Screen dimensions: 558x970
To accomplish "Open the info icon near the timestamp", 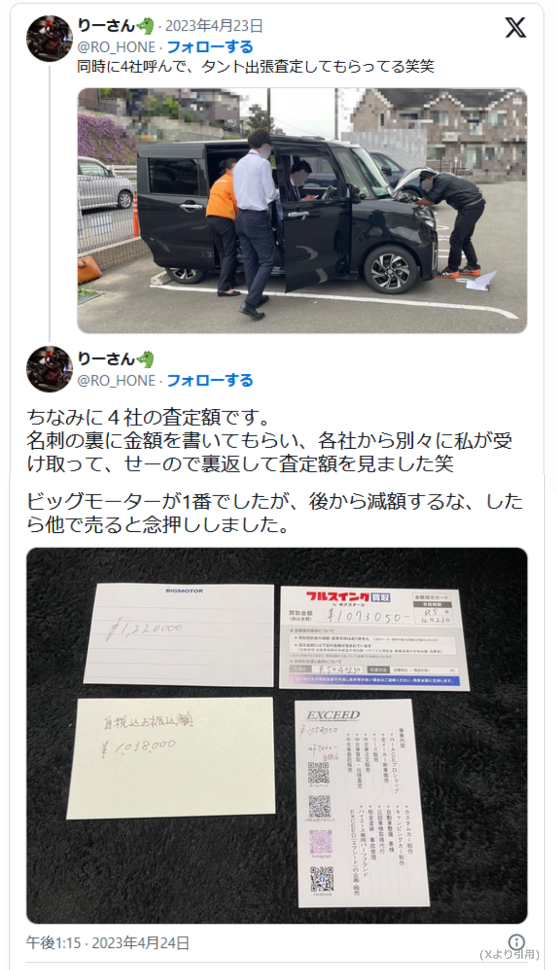I will point(516,942).
